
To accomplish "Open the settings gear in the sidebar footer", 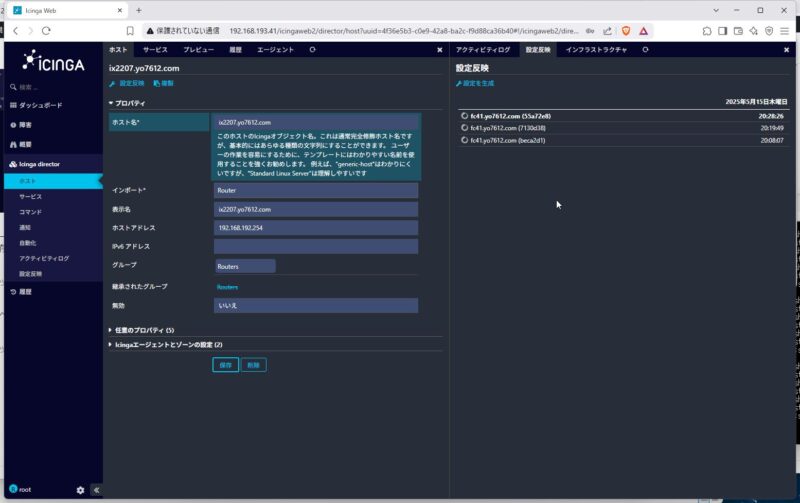I will (x=80, y=490).
